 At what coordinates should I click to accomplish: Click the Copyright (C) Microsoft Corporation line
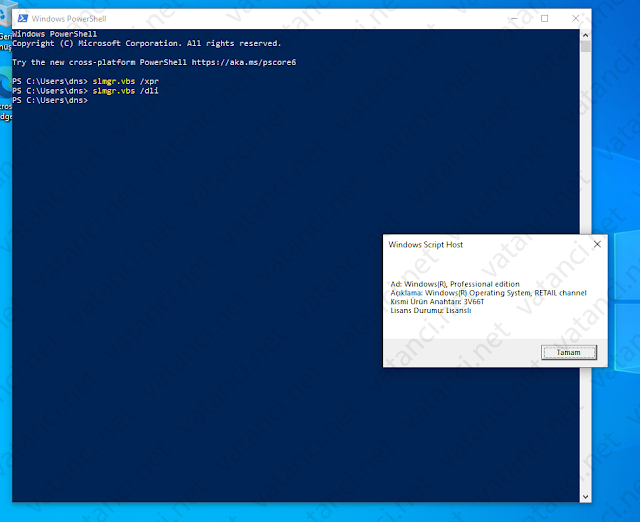click(147, 43)
